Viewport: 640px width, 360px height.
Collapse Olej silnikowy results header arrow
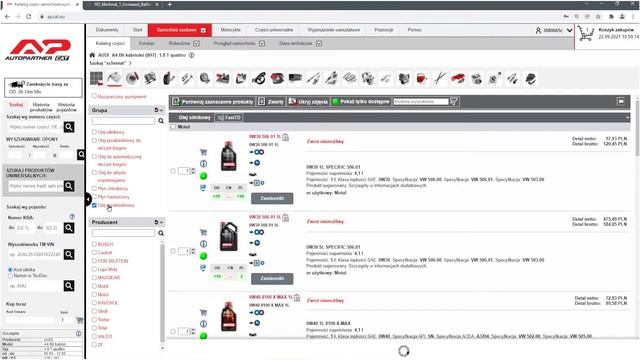click(x=627, y=118)
